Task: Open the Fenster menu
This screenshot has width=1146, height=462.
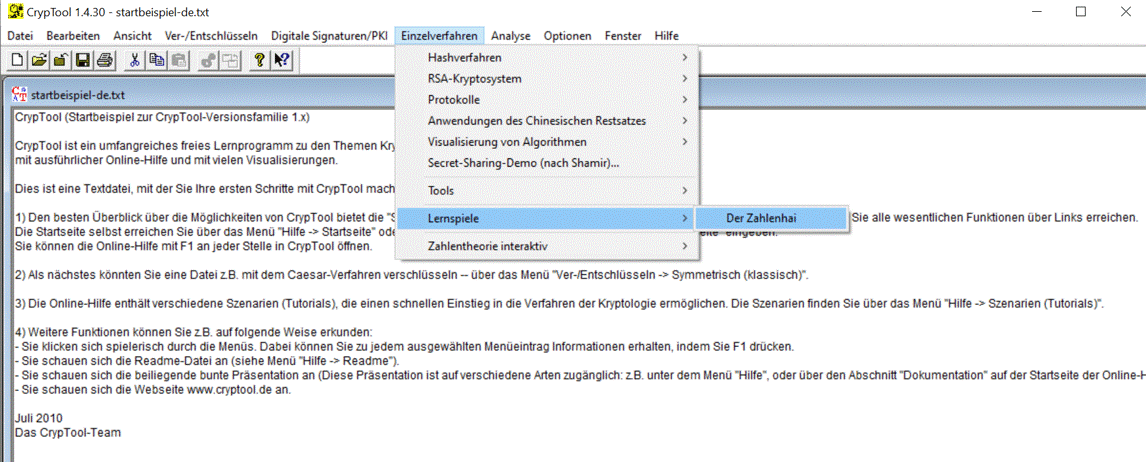Action: (623, 35)
